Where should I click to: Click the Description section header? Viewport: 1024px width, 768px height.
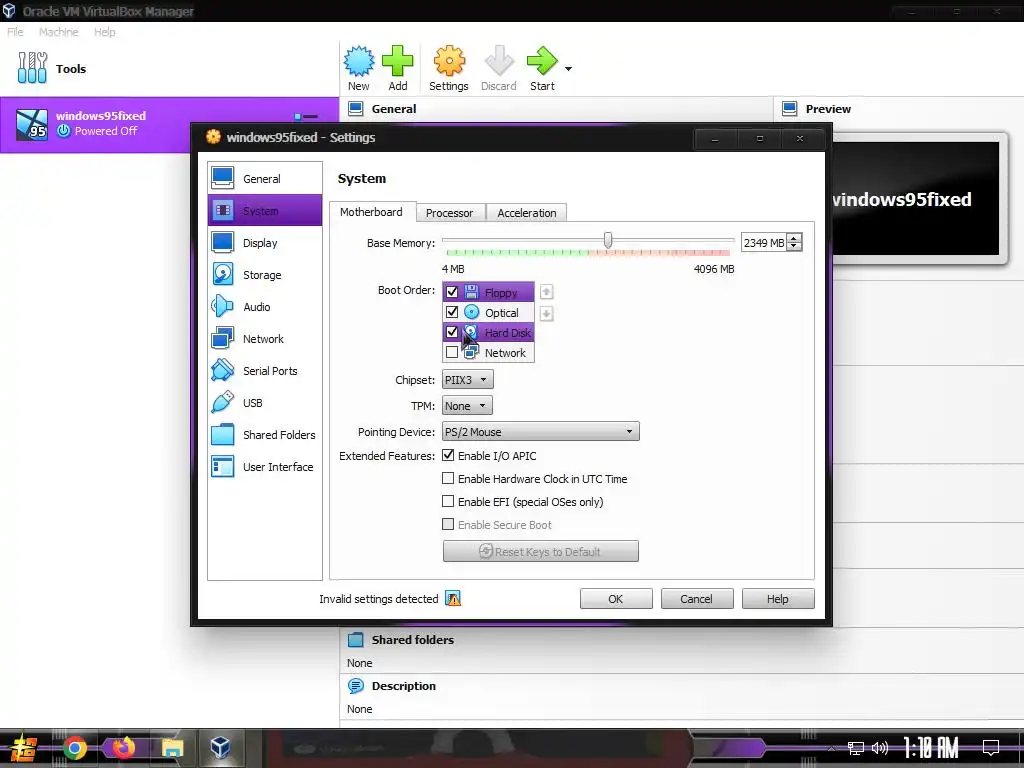[403, 686]
